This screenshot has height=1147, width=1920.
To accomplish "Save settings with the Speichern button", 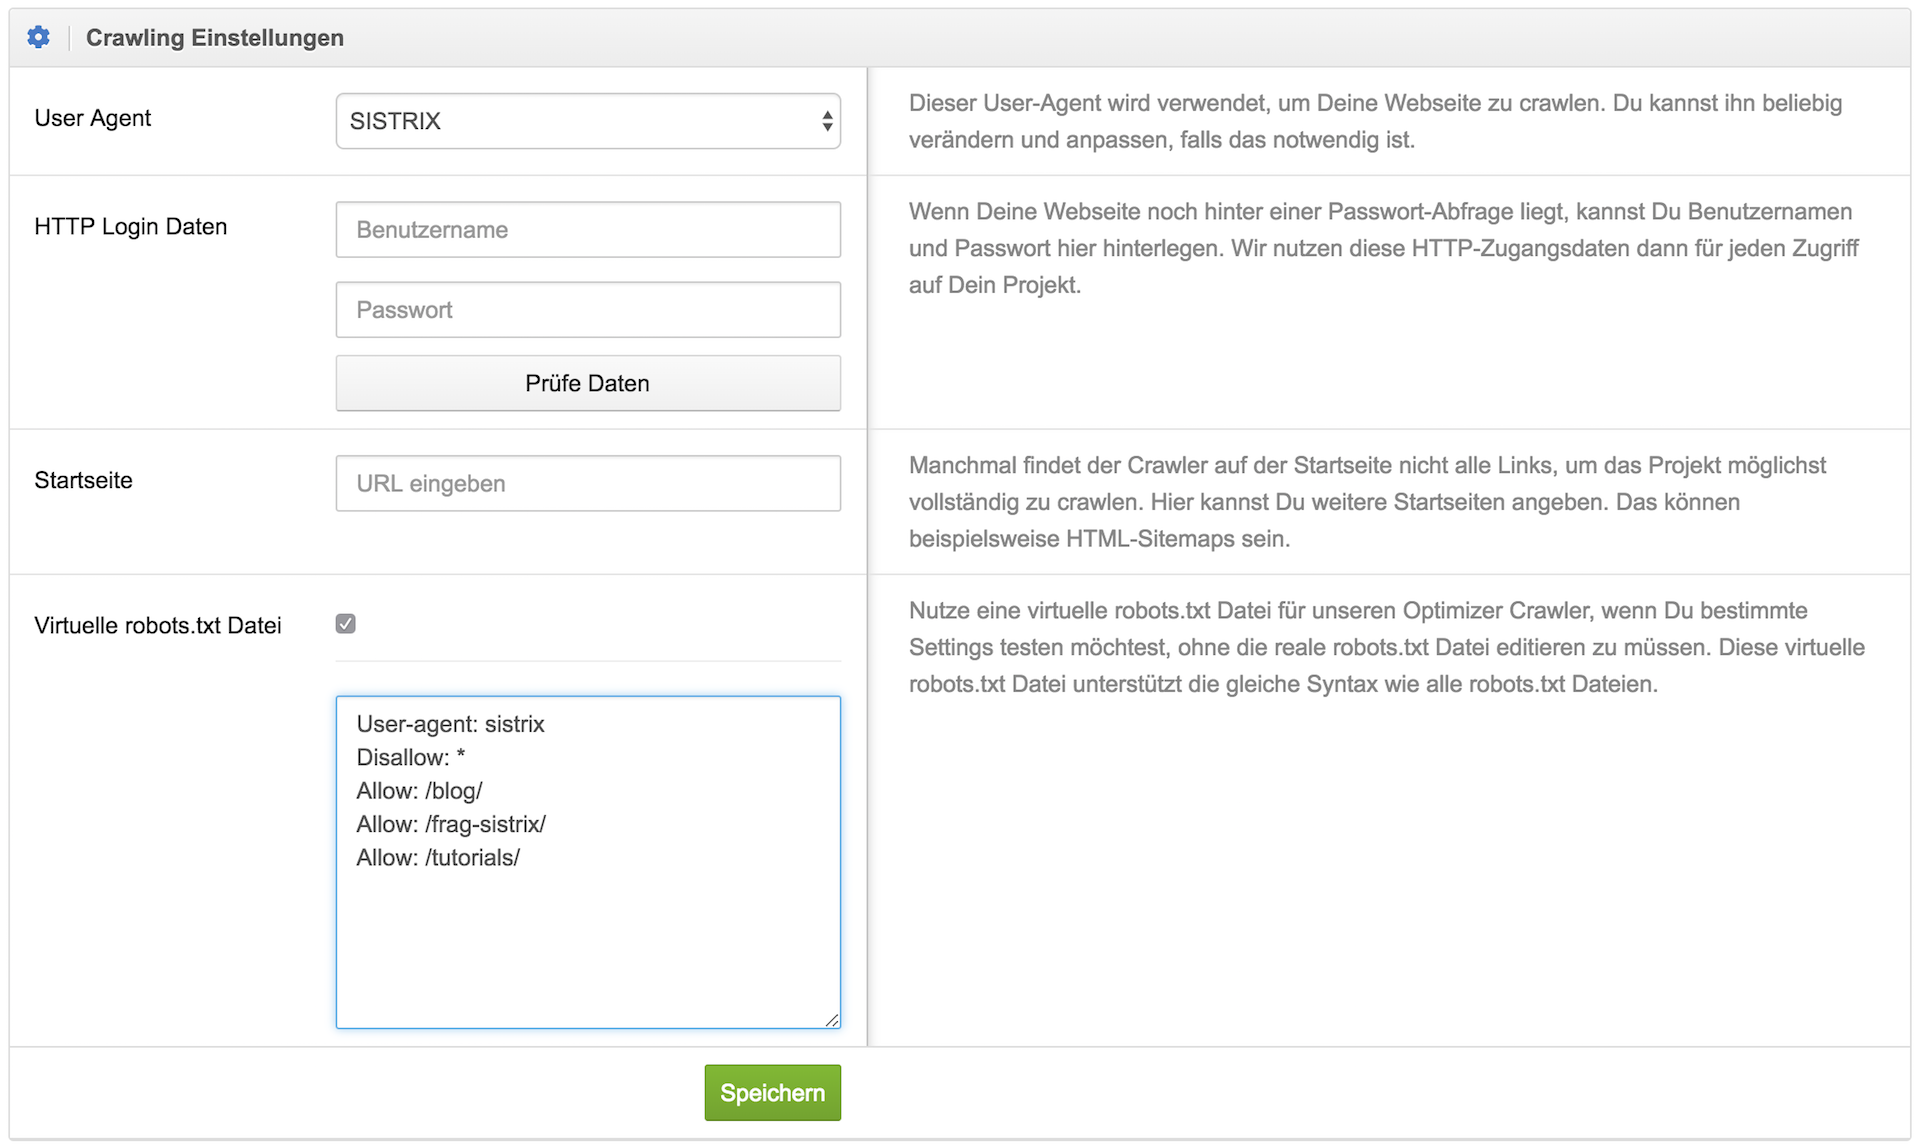I will coord(772,1093).
